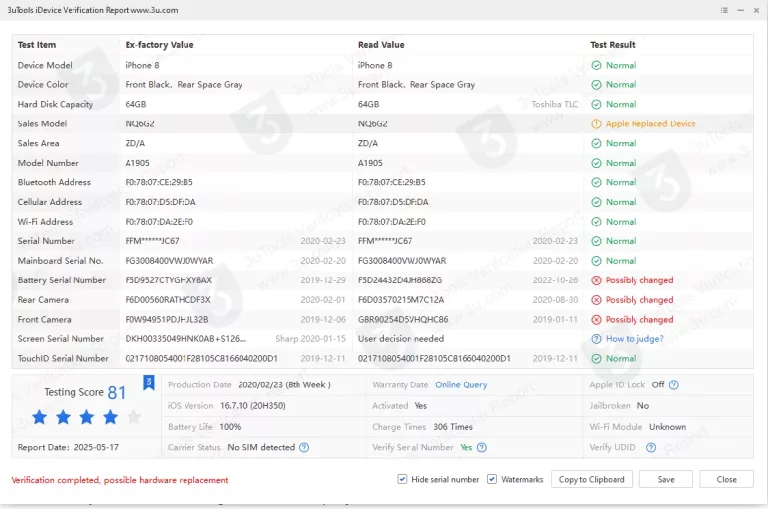The image size is (768, 509).
Task: Click the Normal check icon for Device Model
Action: coord(596,66)
